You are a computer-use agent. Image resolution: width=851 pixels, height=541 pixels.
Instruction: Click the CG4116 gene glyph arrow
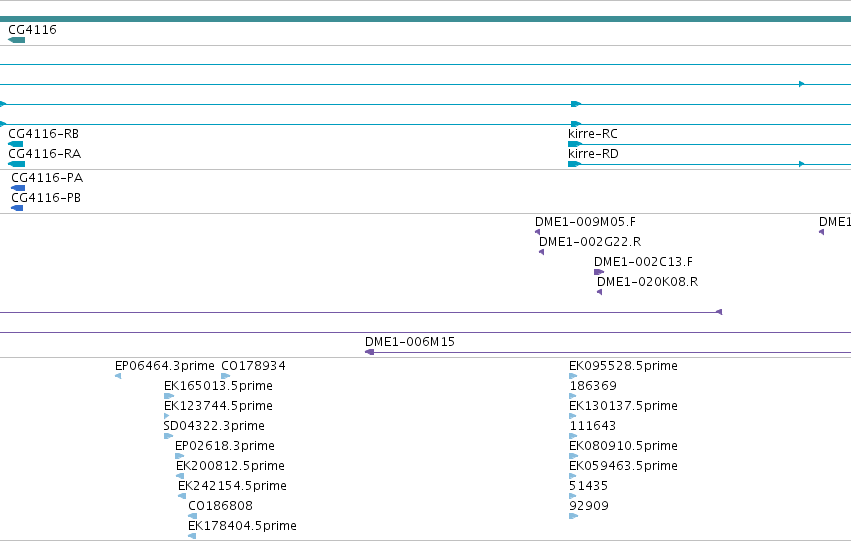click(x=16, y=40)
